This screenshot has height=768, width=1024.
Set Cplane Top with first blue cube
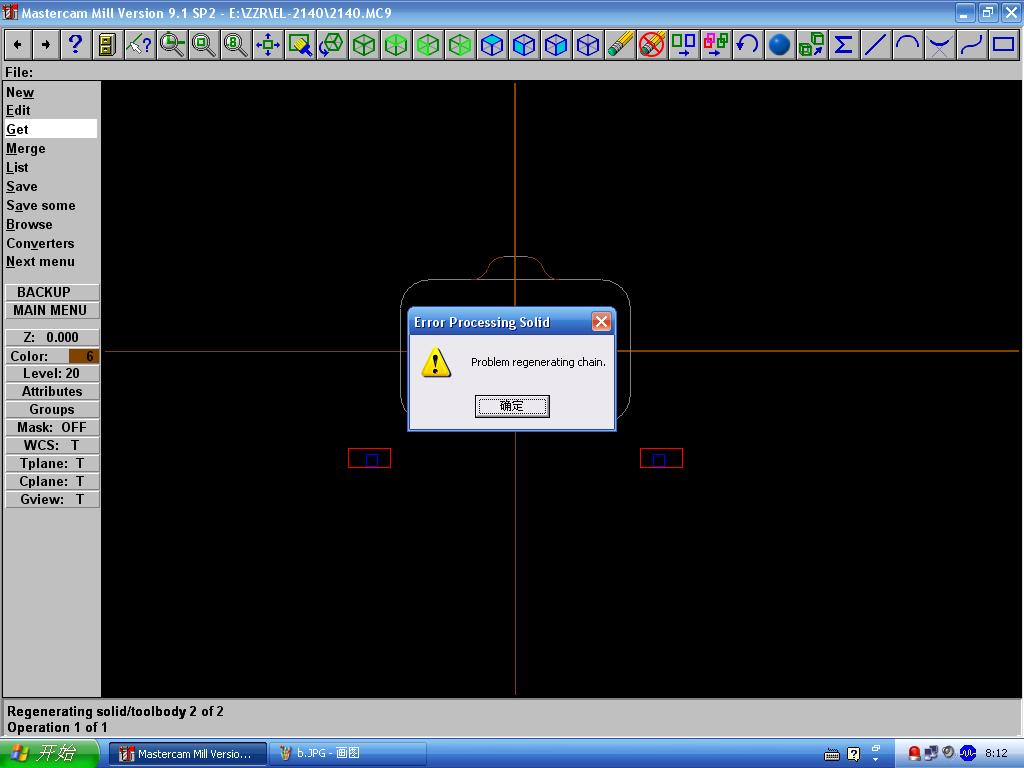[491, 45]
